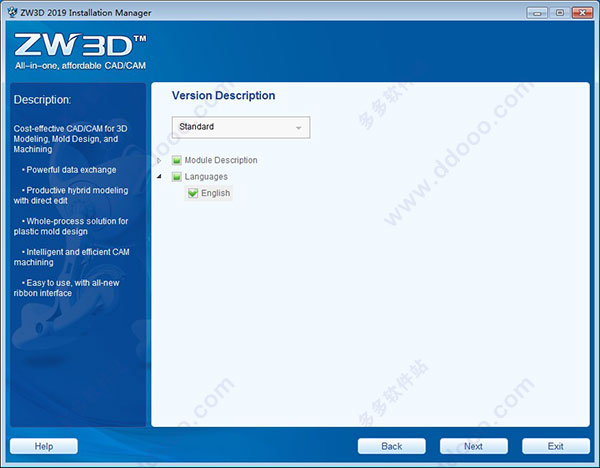600x468 pixels.
Task: Click 'Whole-process solution' bullet text
Action: 71,226
